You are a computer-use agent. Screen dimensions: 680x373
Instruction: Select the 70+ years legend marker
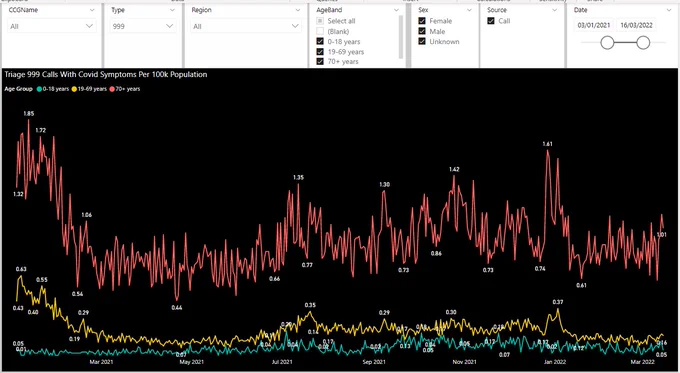coord(112,89)
